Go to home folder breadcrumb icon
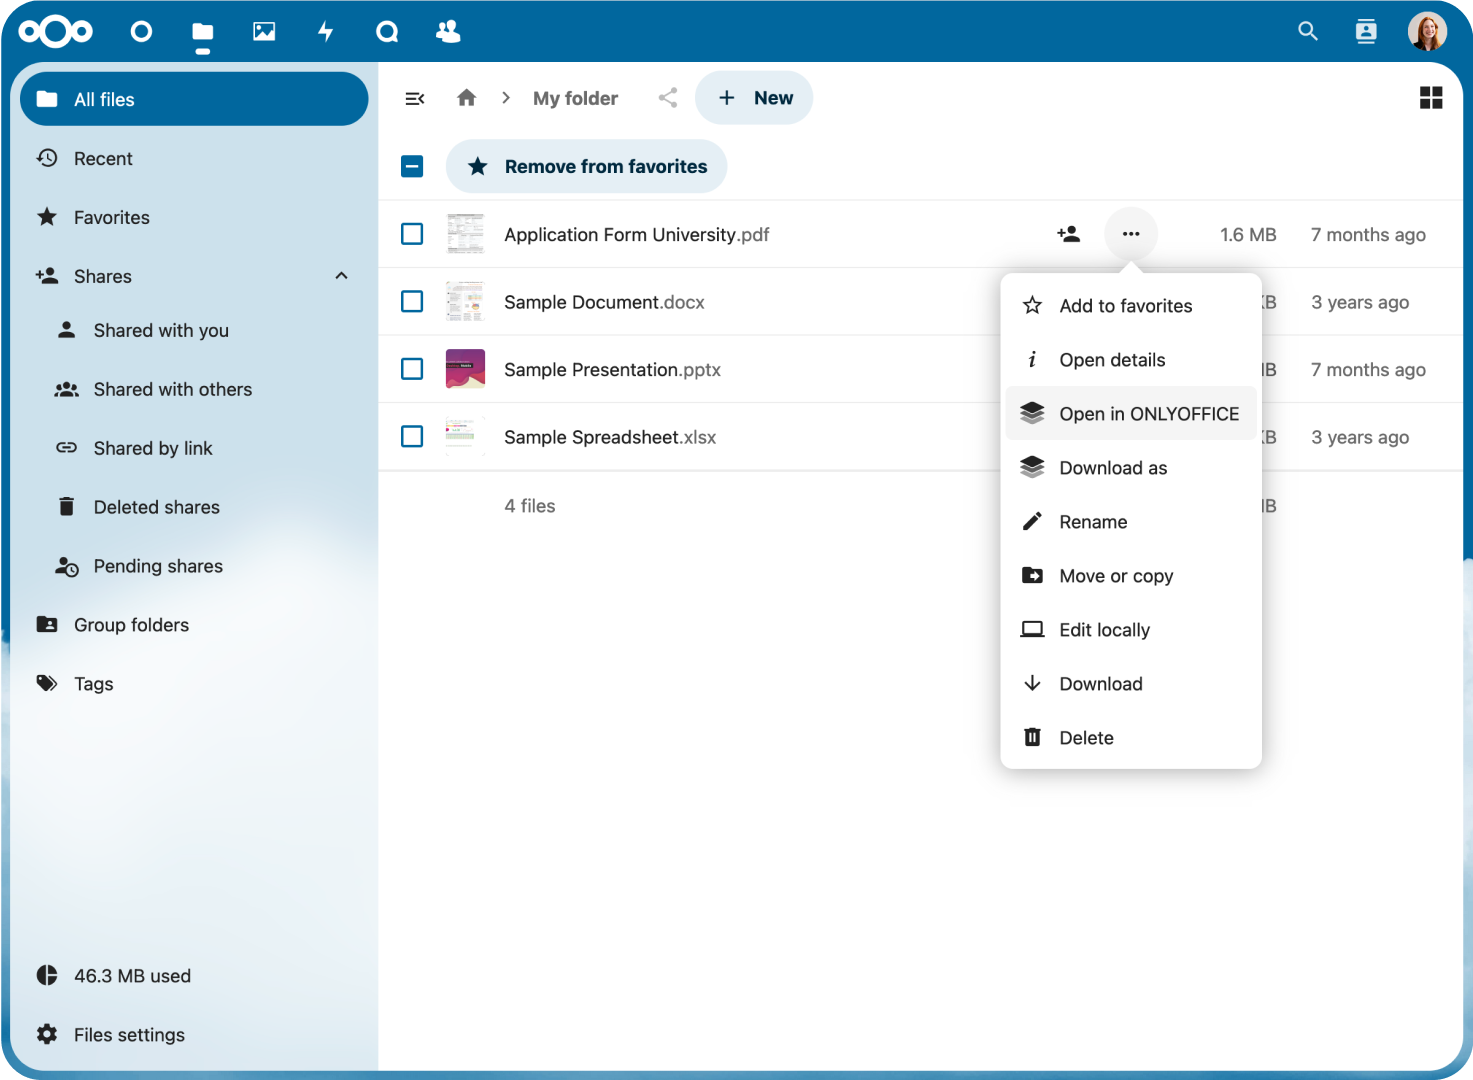The image size is (1473, 1080). tap(466, 98)
